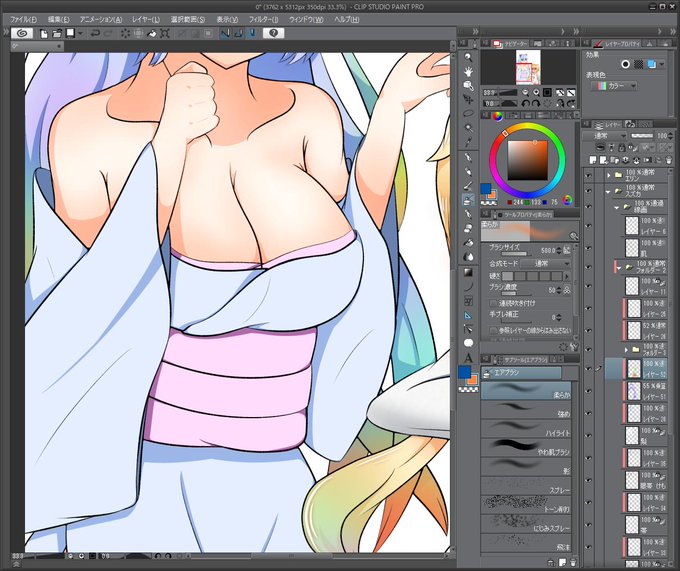Image resolution: width=680 pixels, height=571 pixels.
Task: Select the やわ肌ブラシ sub tool
Action: tap(526, 447)
